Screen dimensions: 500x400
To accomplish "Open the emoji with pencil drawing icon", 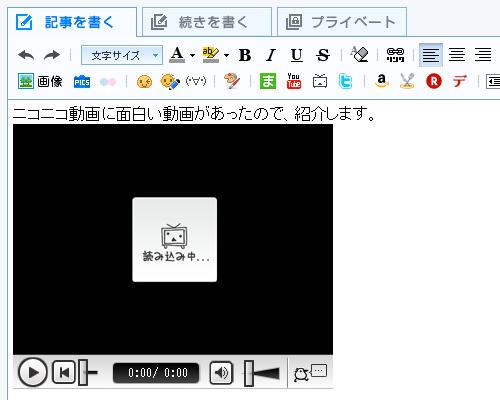I will point(170,82).
